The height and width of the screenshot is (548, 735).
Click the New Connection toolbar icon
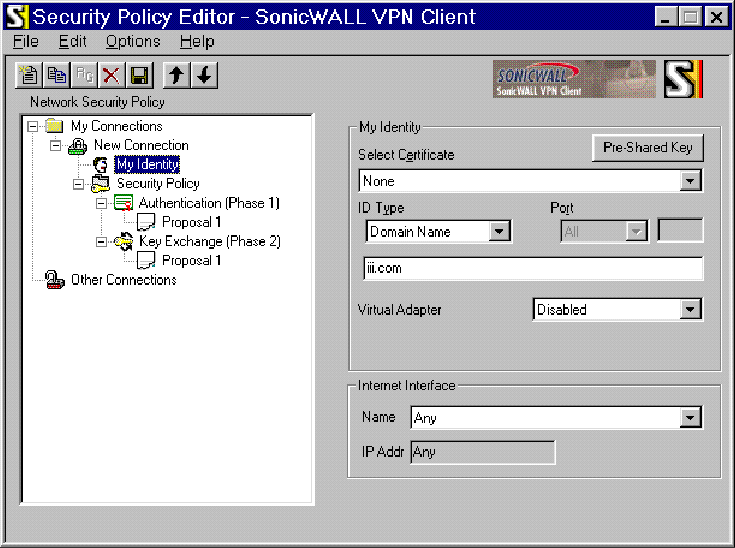pos(29,75)
